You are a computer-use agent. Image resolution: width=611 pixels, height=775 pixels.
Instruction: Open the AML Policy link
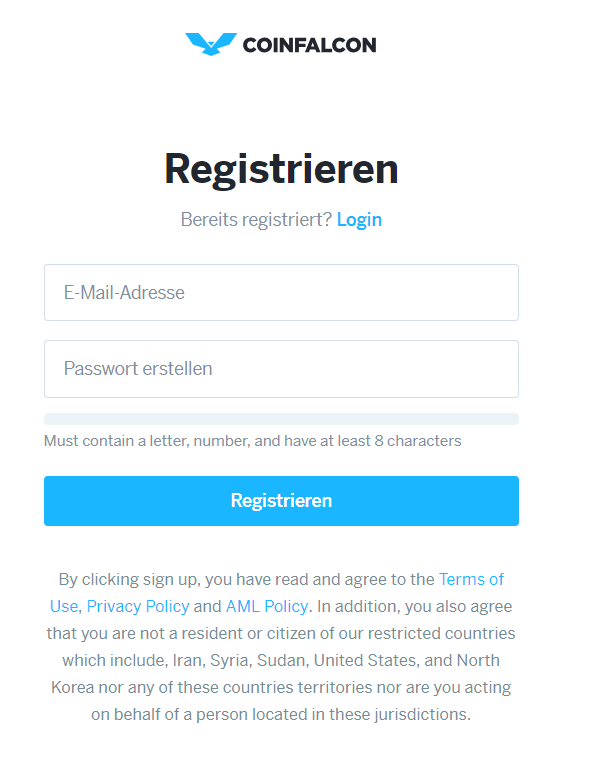click(267, 606)
